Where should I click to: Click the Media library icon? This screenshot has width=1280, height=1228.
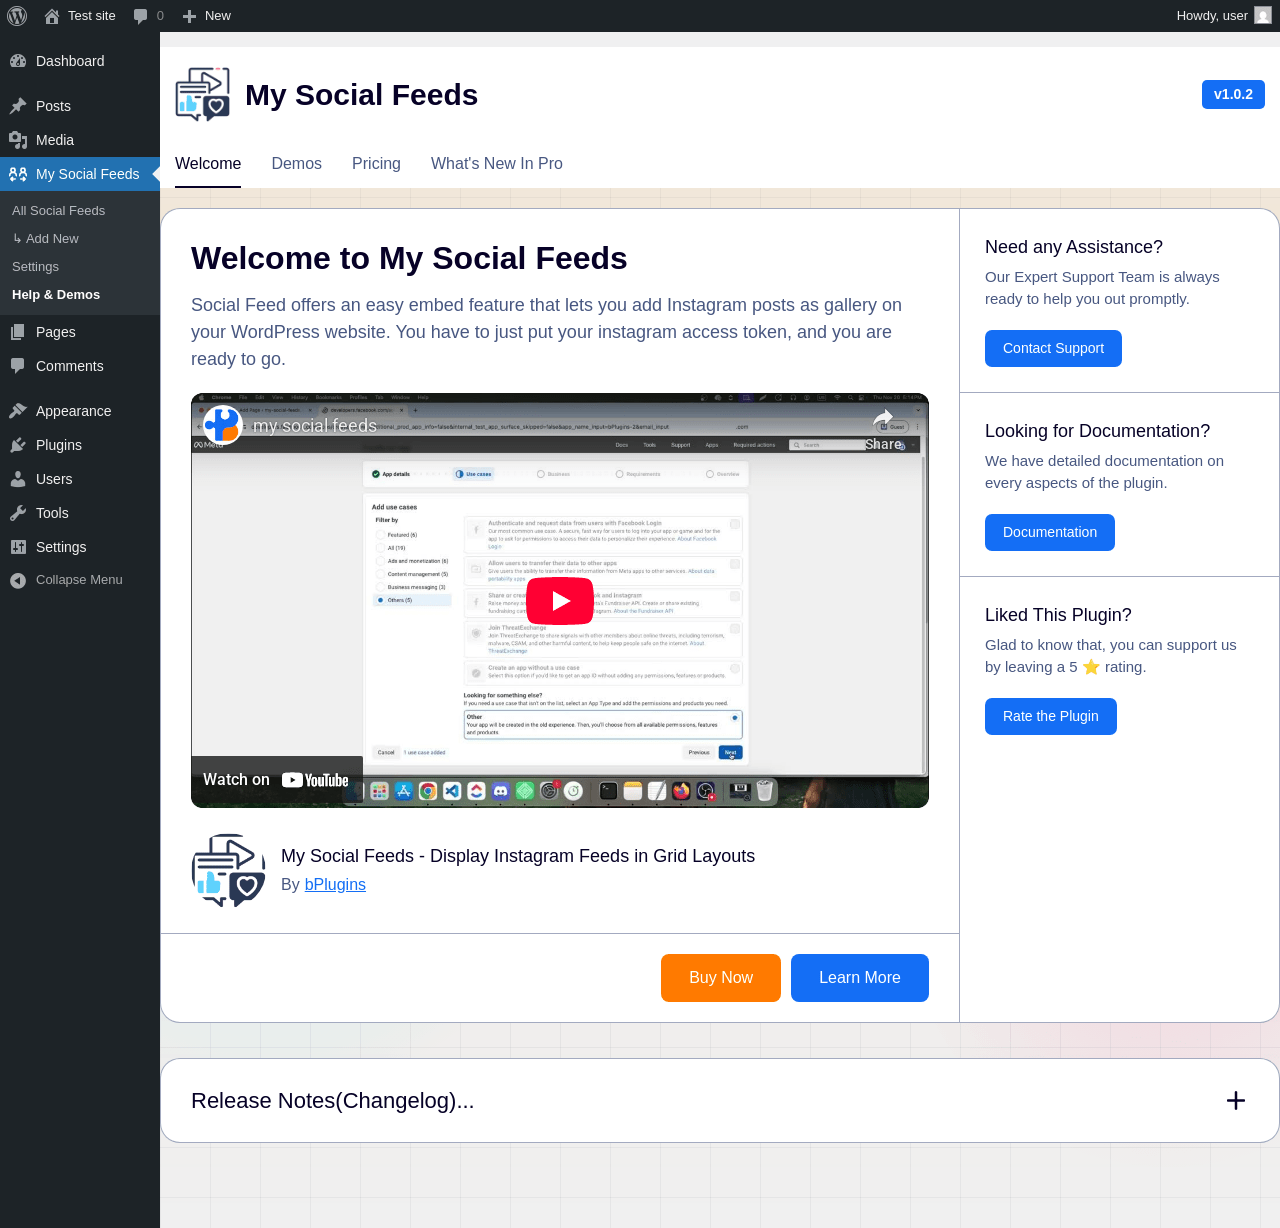18,140
